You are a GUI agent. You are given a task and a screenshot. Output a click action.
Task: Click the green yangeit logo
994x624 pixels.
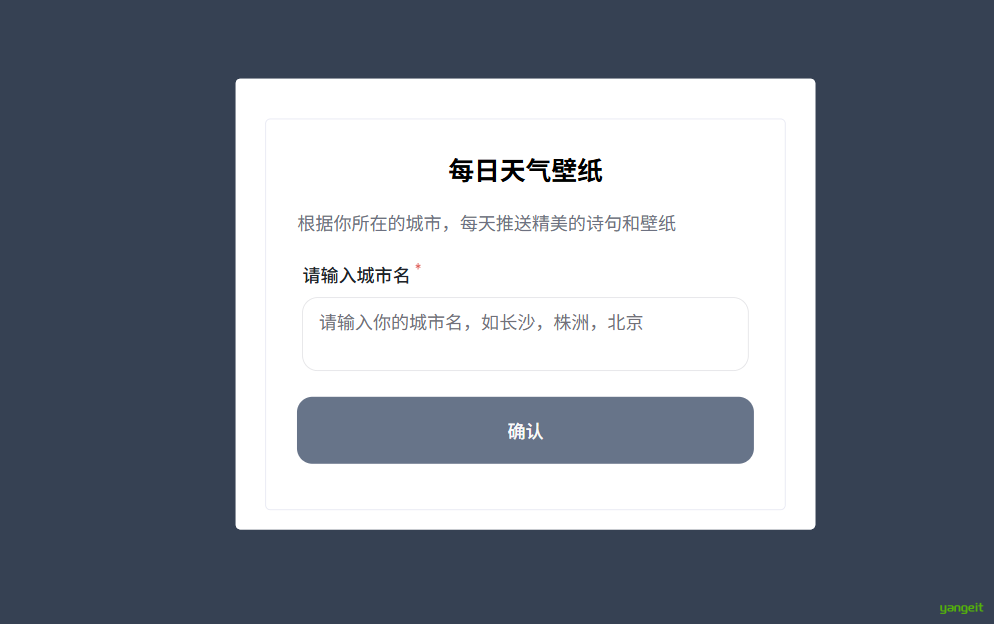[x=961, y=608]
